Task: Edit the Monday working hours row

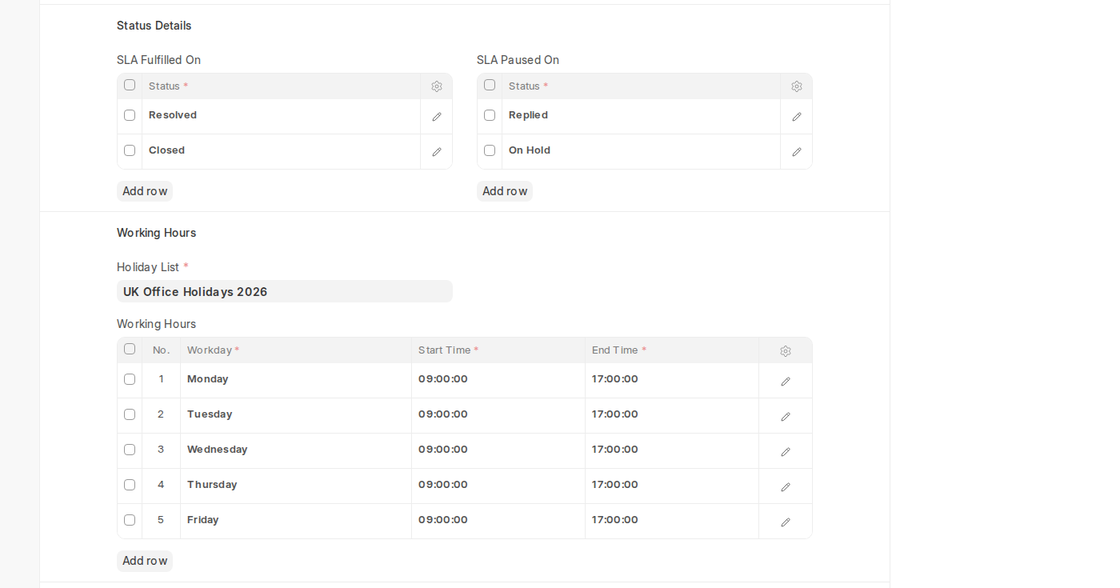Action: click(785, 382)
